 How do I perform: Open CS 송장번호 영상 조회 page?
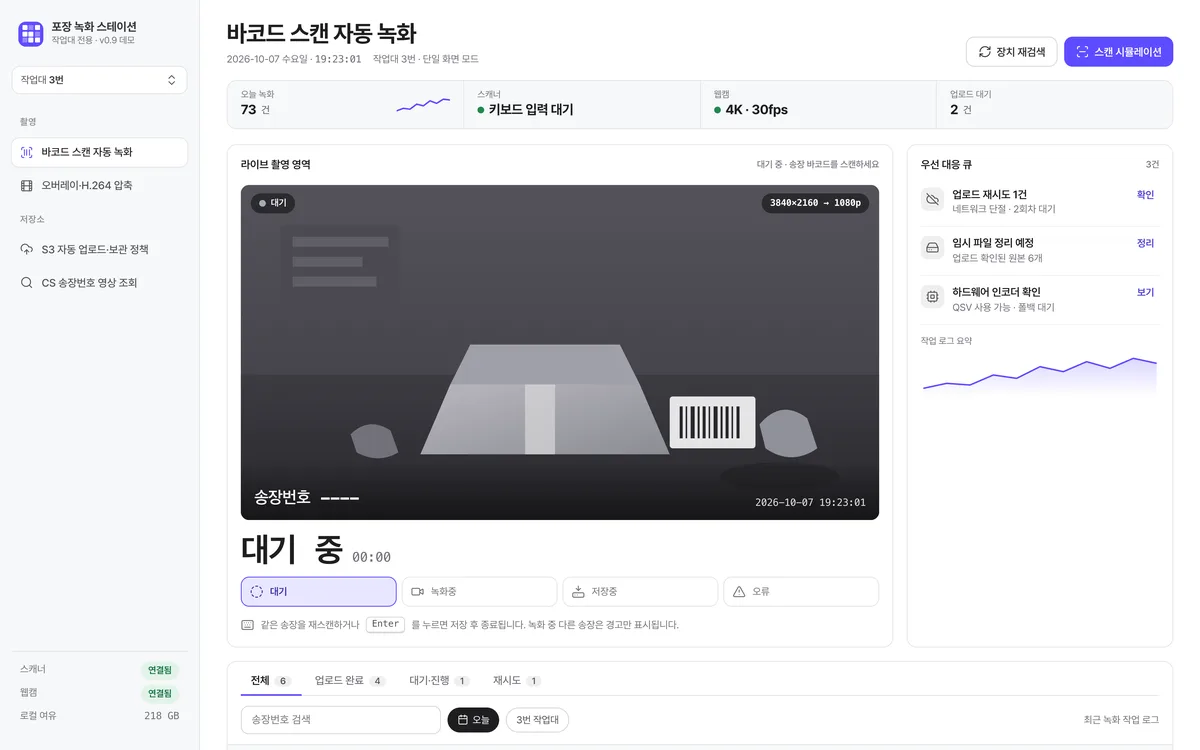pos(99,283)
